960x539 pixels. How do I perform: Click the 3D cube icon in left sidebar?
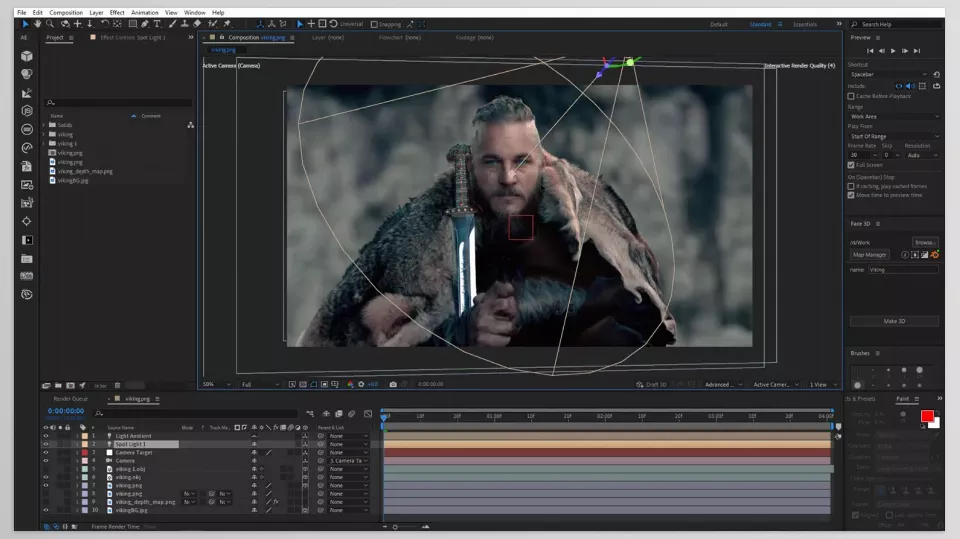(x=26, y=56)
